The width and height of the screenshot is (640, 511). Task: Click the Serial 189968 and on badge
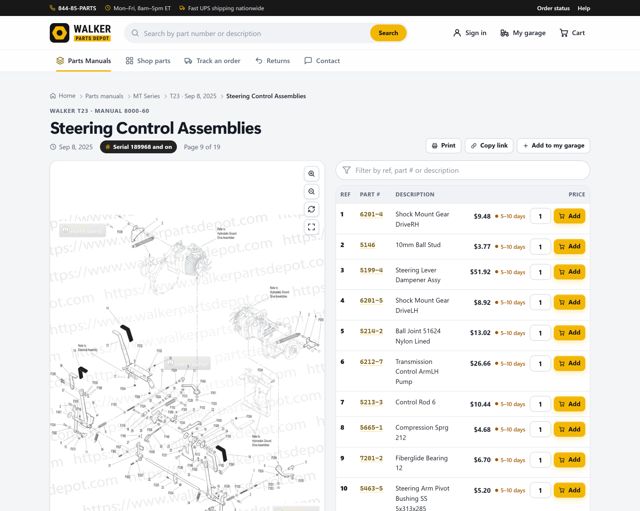pos(138,147)
